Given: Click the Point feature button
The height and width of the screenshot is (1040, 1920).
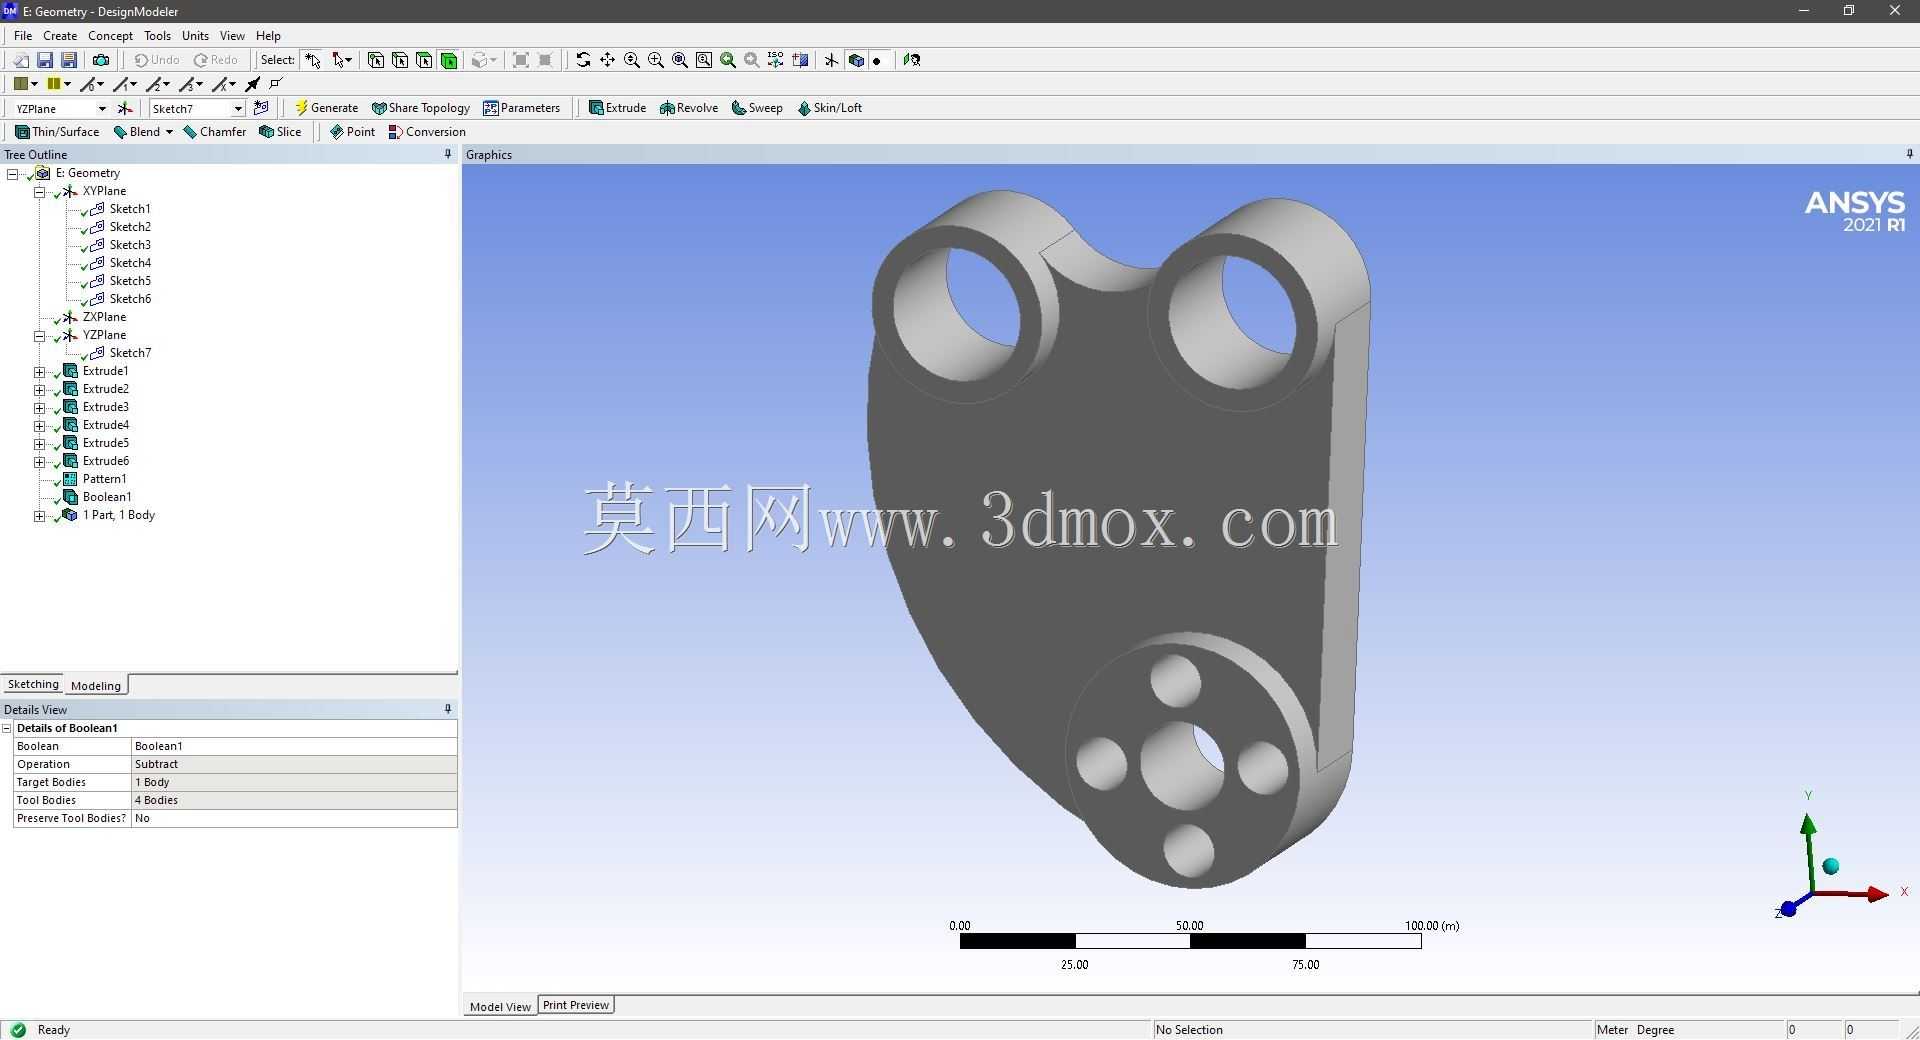Looking at the screenshot, I should [x=352, y=132].
